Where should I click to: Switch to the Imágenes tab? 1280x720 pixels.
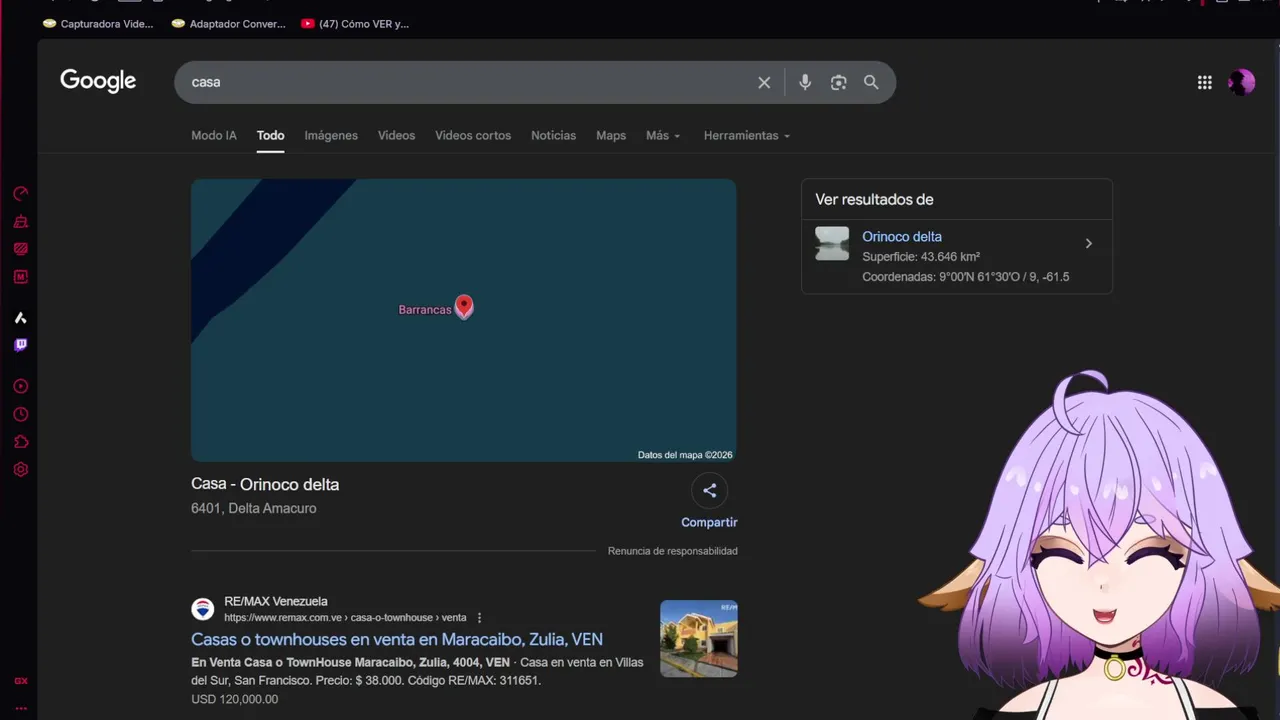point(331,136)
